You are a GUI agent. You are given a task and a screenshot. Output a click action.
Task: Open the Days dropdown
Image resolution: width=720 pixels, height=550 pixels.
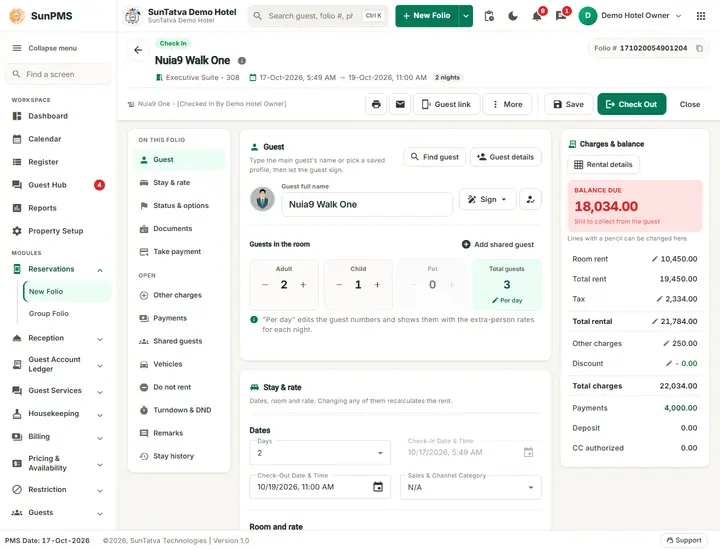point(320,453)
